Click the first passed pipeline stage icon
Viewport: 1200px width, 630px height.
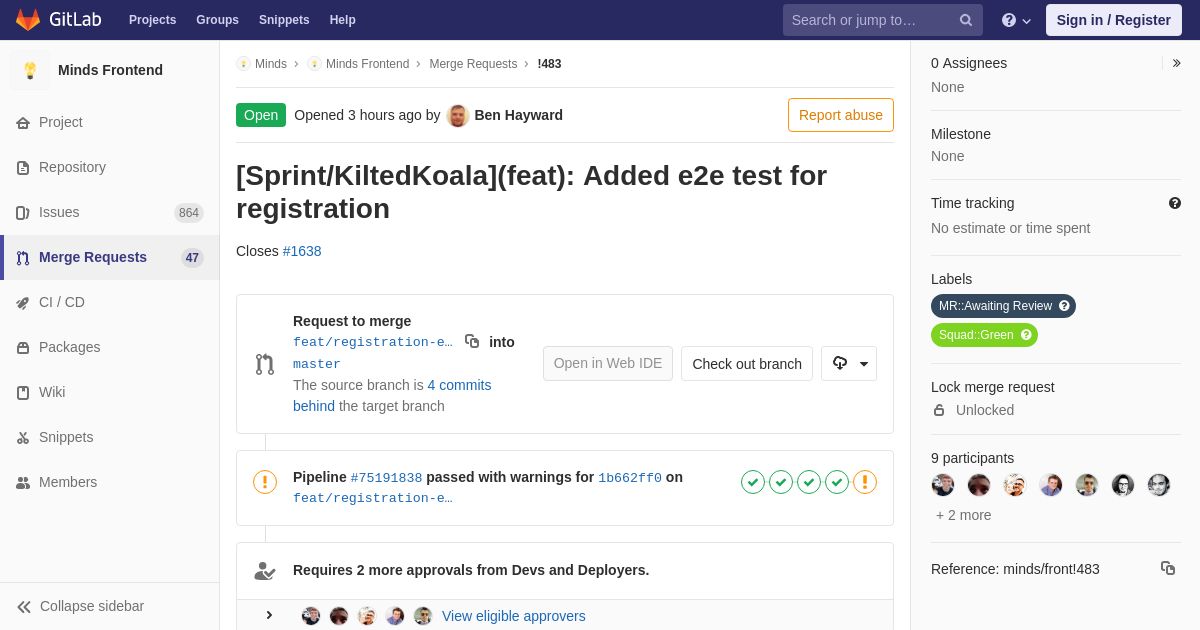point(753,482)
